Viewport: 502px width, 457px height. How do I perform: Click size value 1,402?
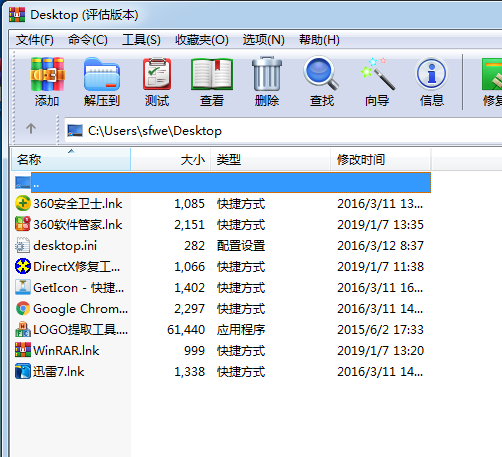pyautogui.click(x=189, y=288)
